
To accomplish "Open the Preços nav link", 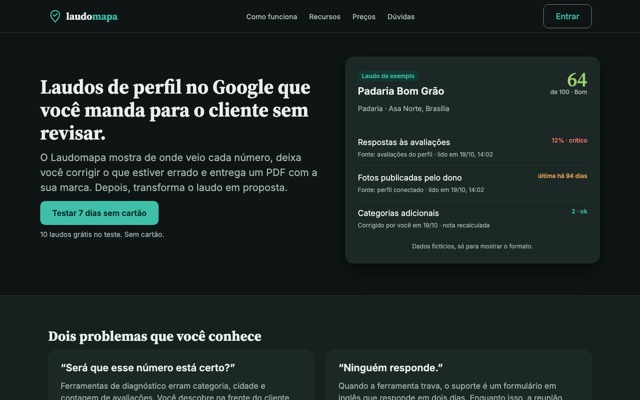I will 364,17.
